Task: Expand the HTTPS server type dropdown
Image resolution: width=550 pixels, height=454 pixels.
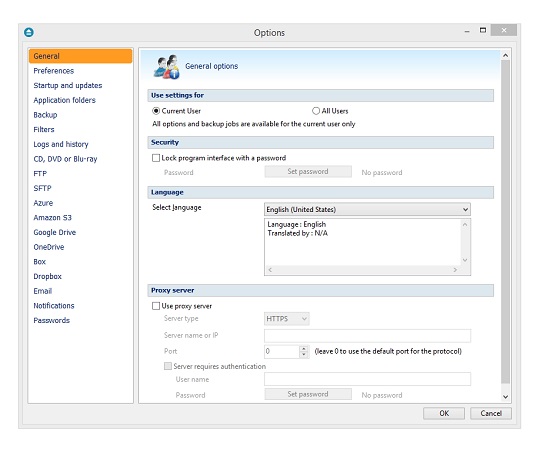Action: [x=287, y=319]
